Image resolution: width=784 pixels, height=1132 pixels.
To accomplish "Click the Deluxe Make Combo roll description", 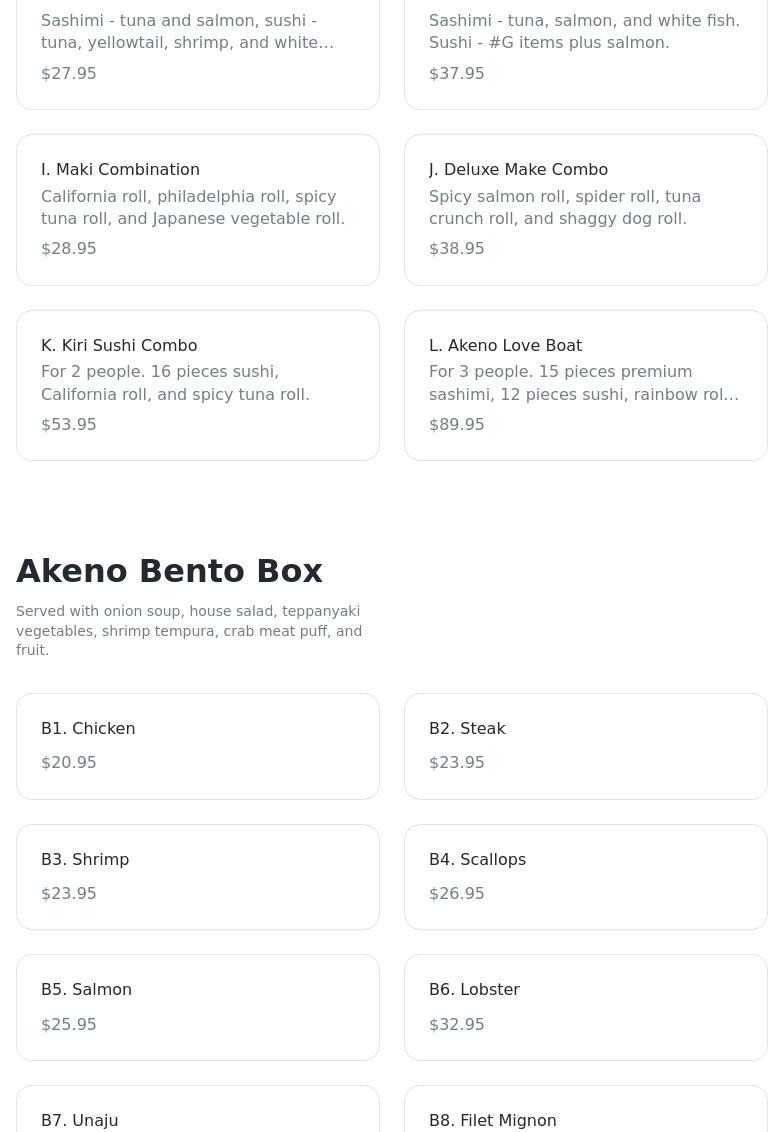I will point(565,208).
